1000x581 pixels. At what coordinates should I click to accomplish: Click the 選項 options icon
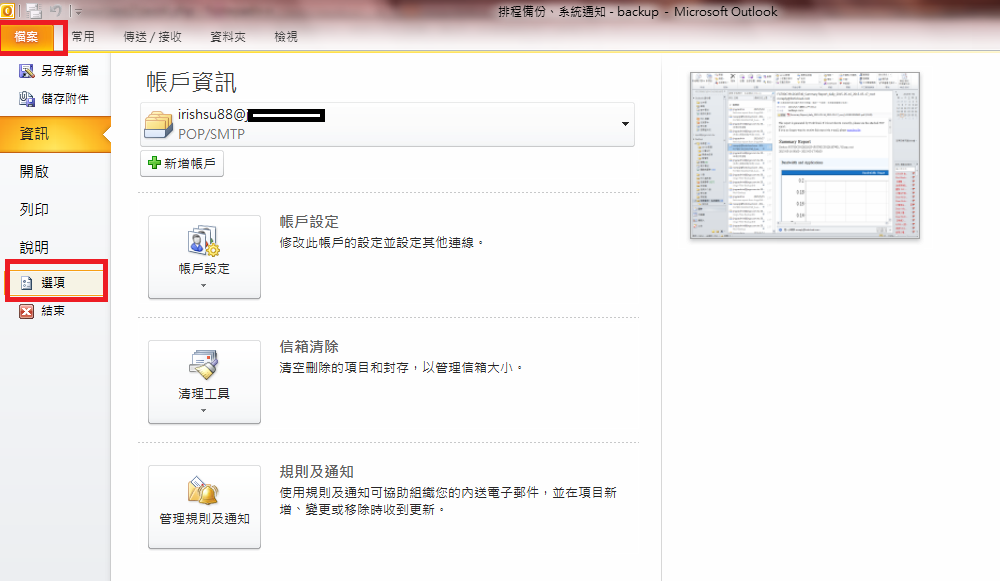pyautogui.click(x=26, y=283)
